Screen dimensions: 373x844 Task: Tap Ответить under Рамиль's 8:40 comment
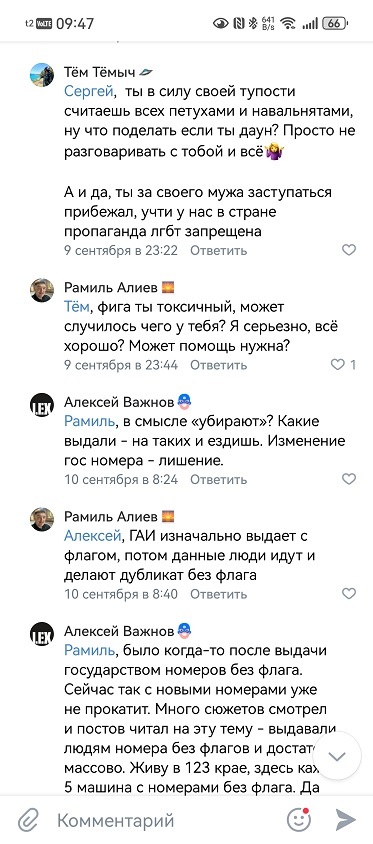coord(219,594)
